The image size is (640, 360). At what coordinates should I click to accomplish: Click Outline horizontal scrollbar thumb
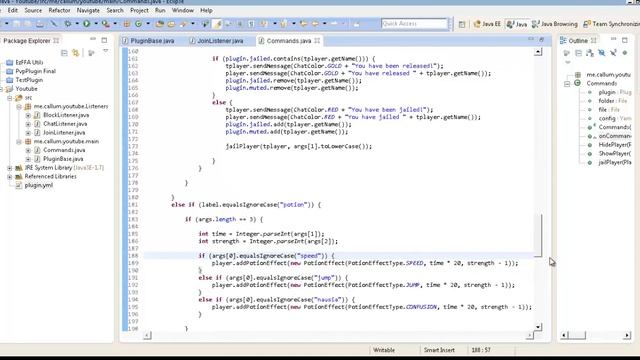coord(577,335)
